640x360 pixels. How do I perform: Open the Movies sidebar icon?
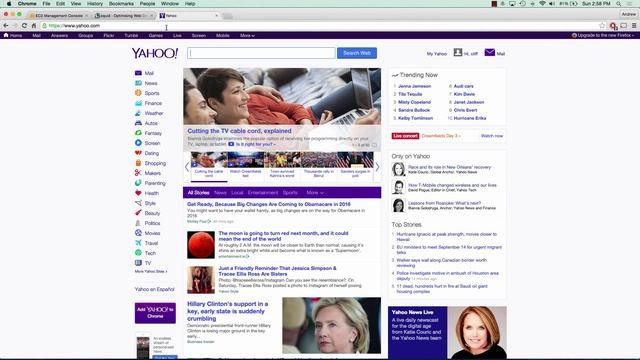pos(138,233)
